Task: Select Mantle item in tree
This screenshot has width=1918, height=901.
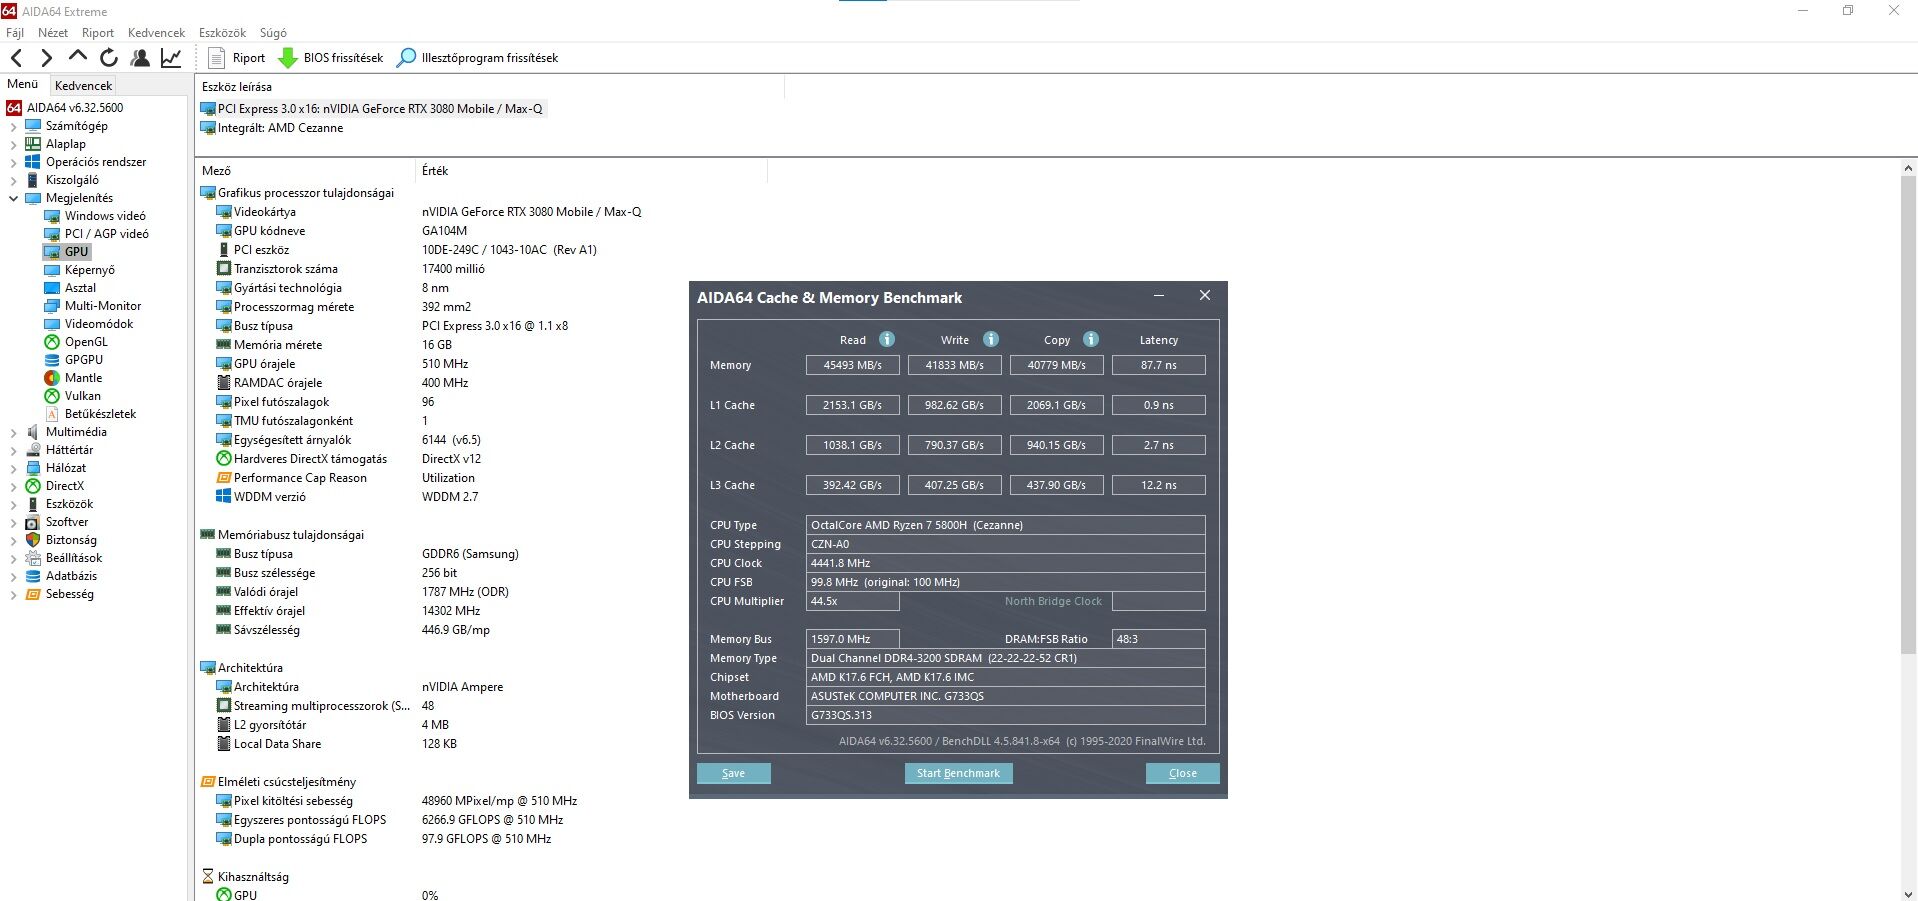Action: (x=73, y=378)
